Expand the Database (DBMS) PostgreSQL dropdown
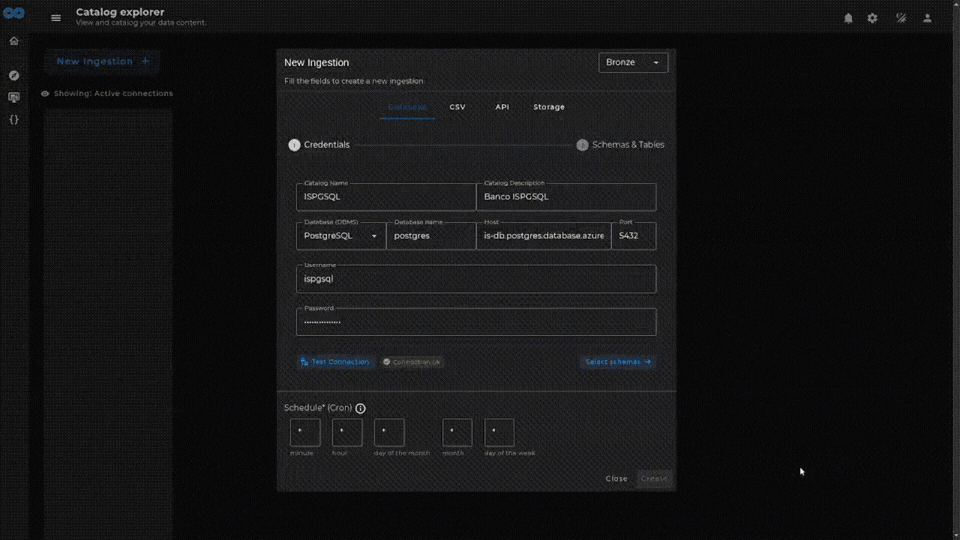This screenshot has height=540, width=960. 341,236
